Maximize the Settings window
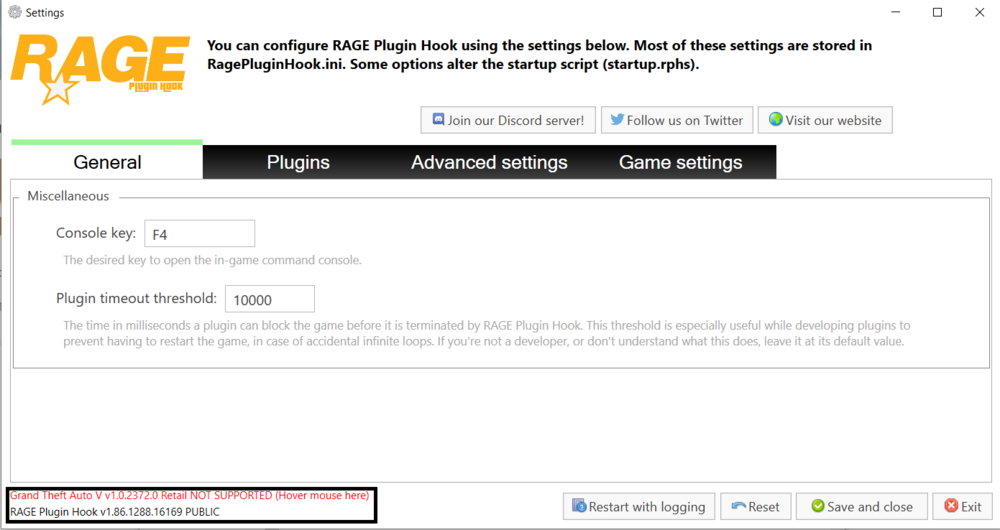1000x530 pixels. click(937, 13)
